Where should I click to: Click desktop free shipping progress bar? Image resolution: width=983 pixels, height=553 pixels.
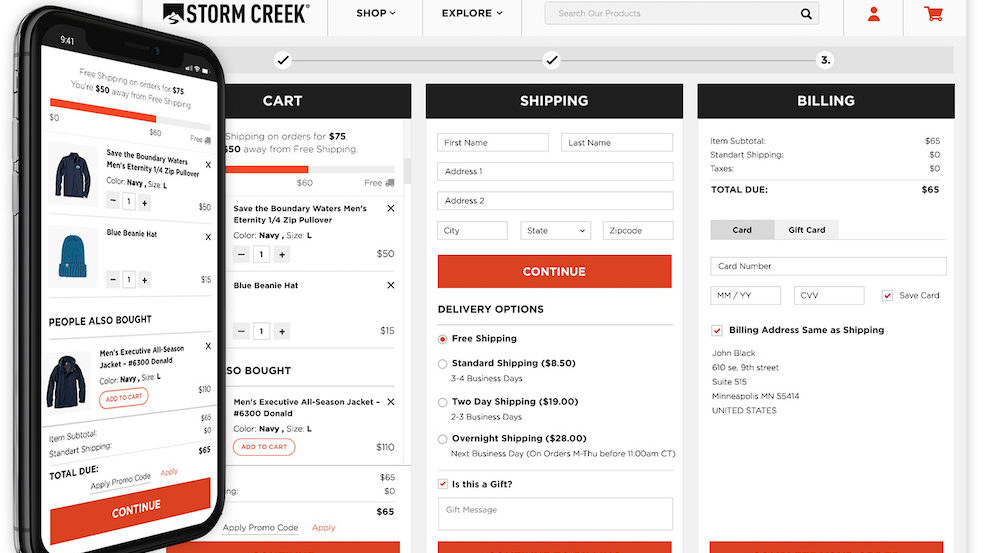point(308,169)
